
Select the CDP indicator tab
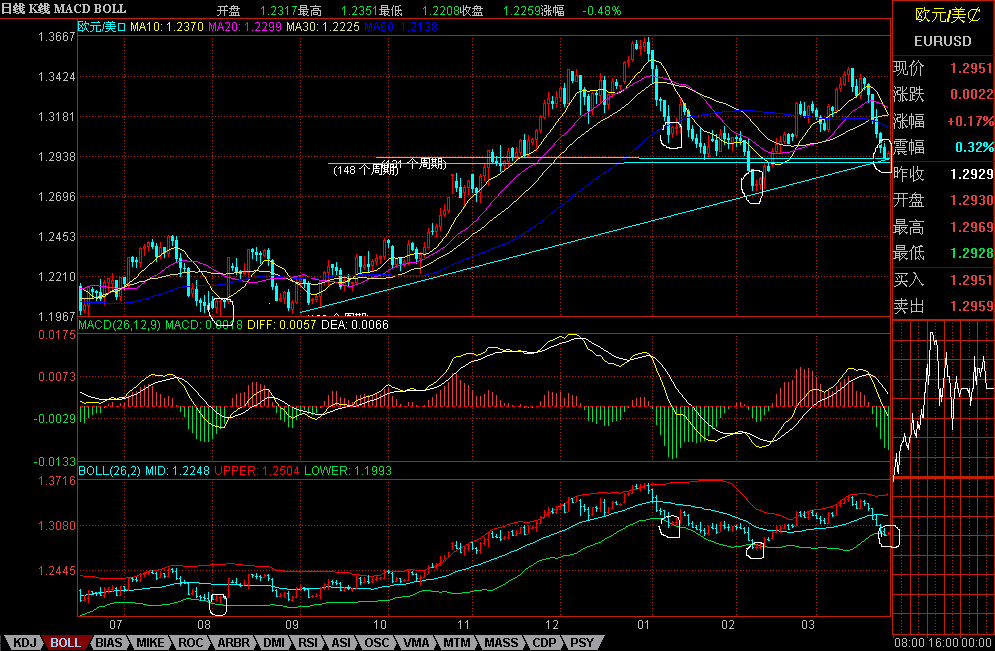(x=544, y=642)
